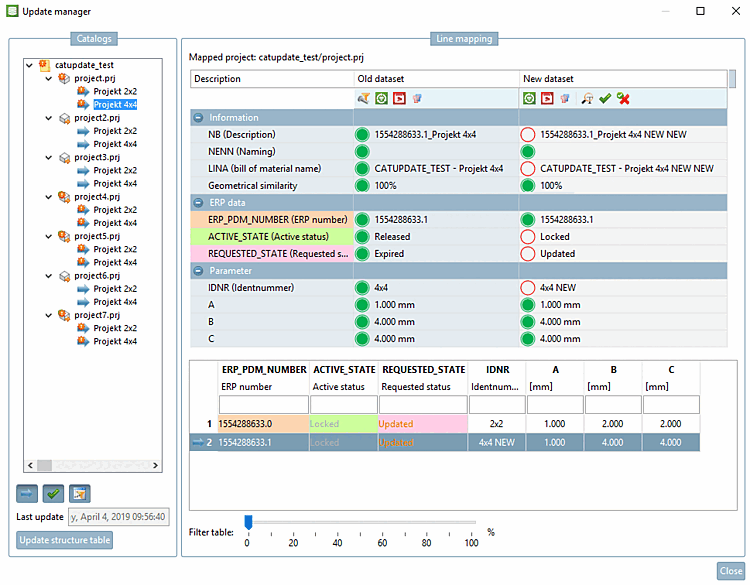Click the ERP_PDM_NUMBER filter input field
750x585 pixels.
pyautogui.click(x=263, y=404)
